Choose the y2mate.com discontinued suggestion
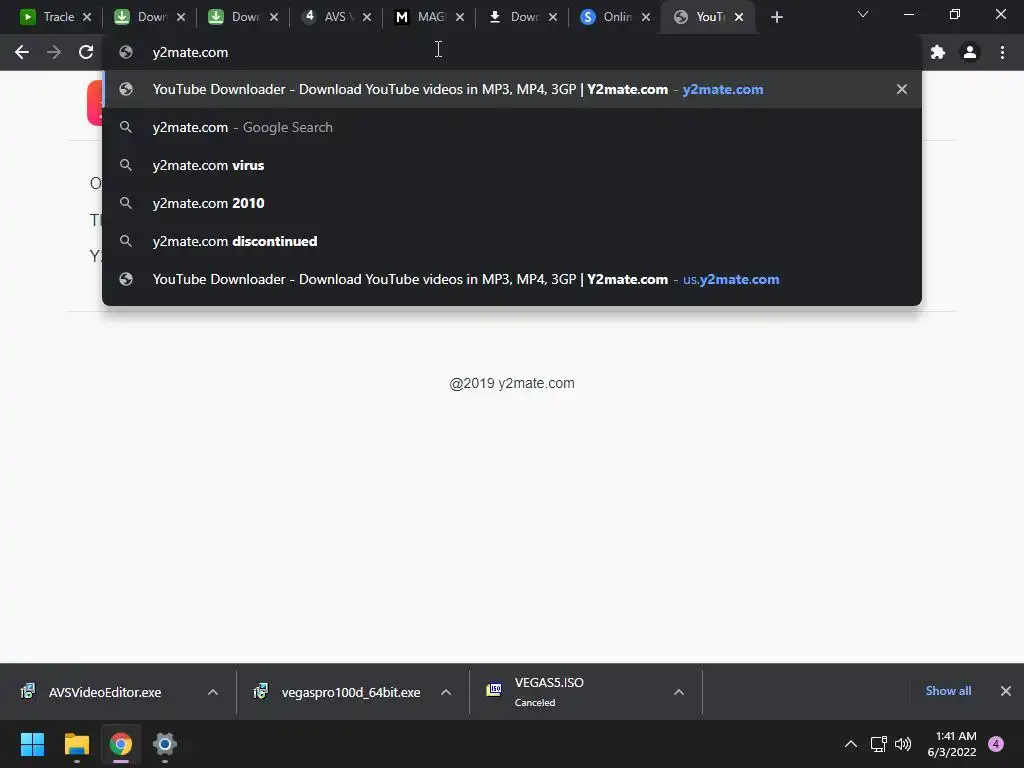The width and height of the screenshot is (1024, 768). [512, 241]
